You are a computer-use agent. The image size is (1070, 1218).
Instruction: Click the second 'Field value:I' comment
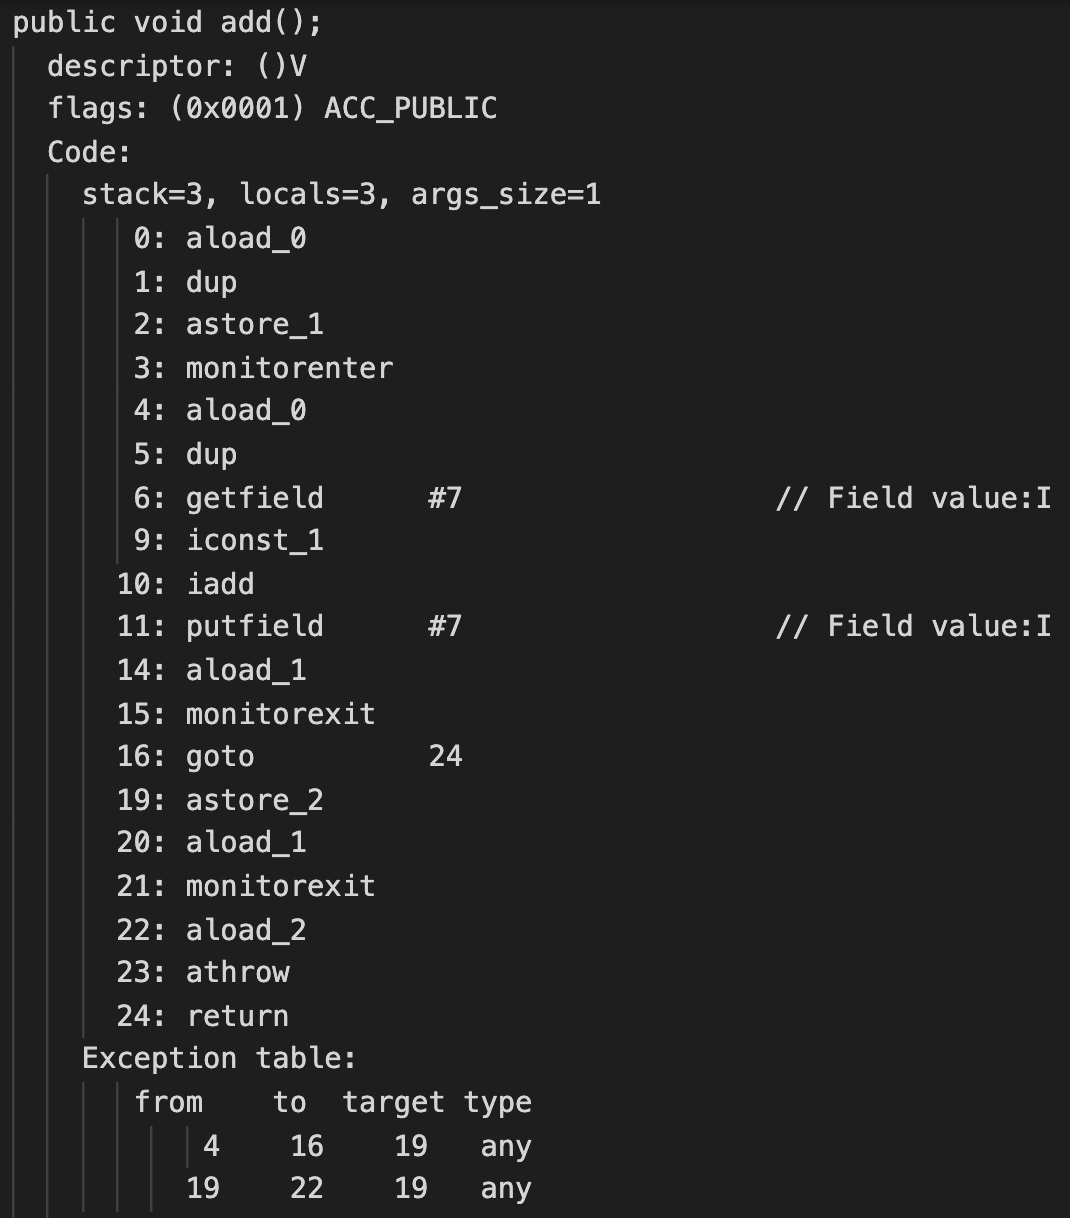913,626
